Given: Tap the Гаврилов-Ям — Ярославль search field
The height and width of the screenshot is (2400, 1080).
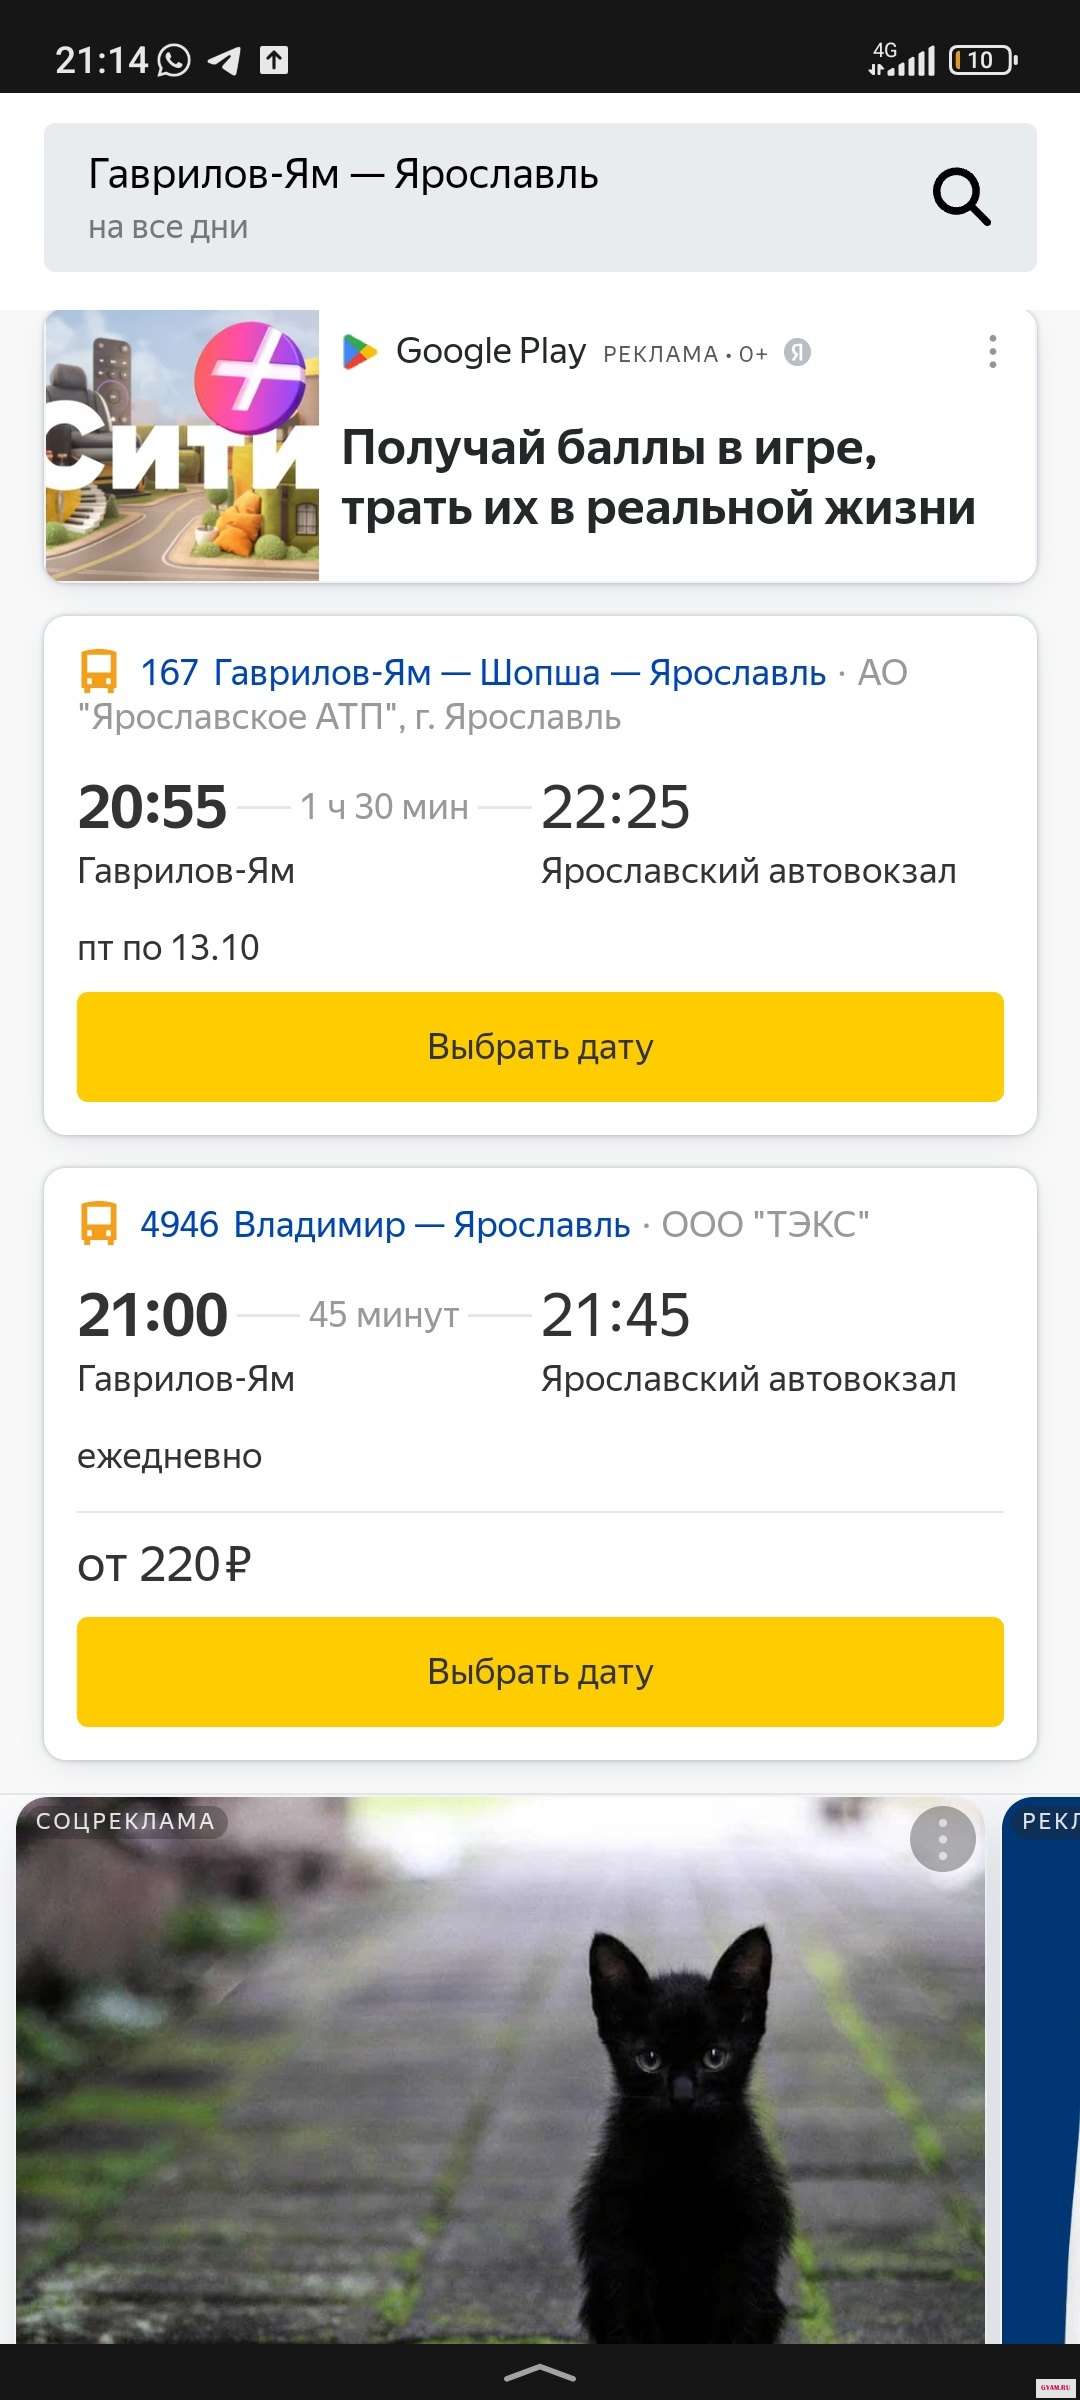Looking at the screenshot, I should 480,197.
